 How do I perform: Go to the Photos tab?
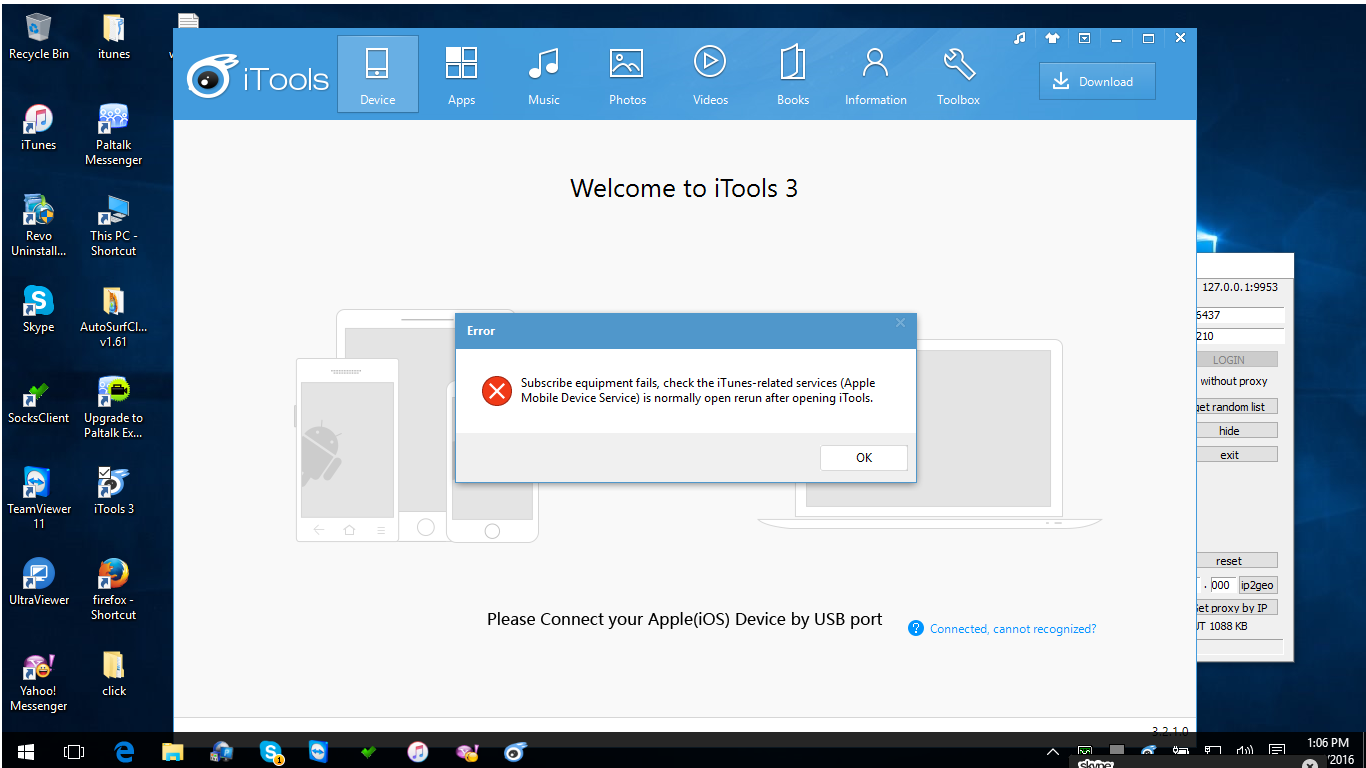(627, 74)
